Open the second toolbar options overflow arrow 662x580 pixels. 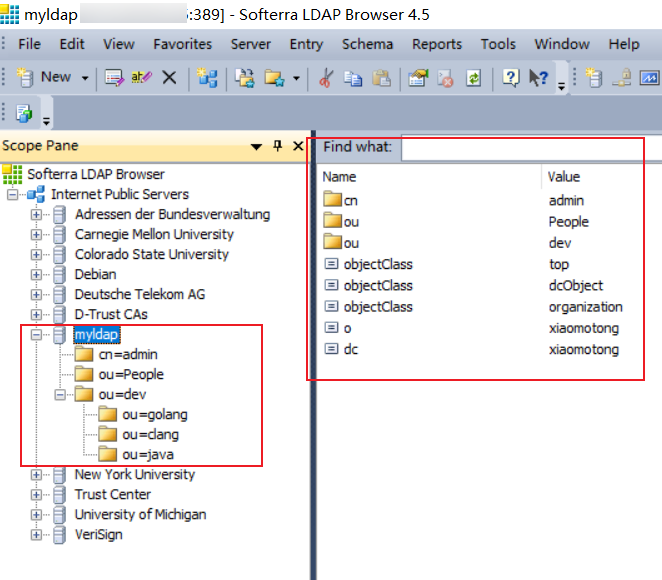coord(46,122)
